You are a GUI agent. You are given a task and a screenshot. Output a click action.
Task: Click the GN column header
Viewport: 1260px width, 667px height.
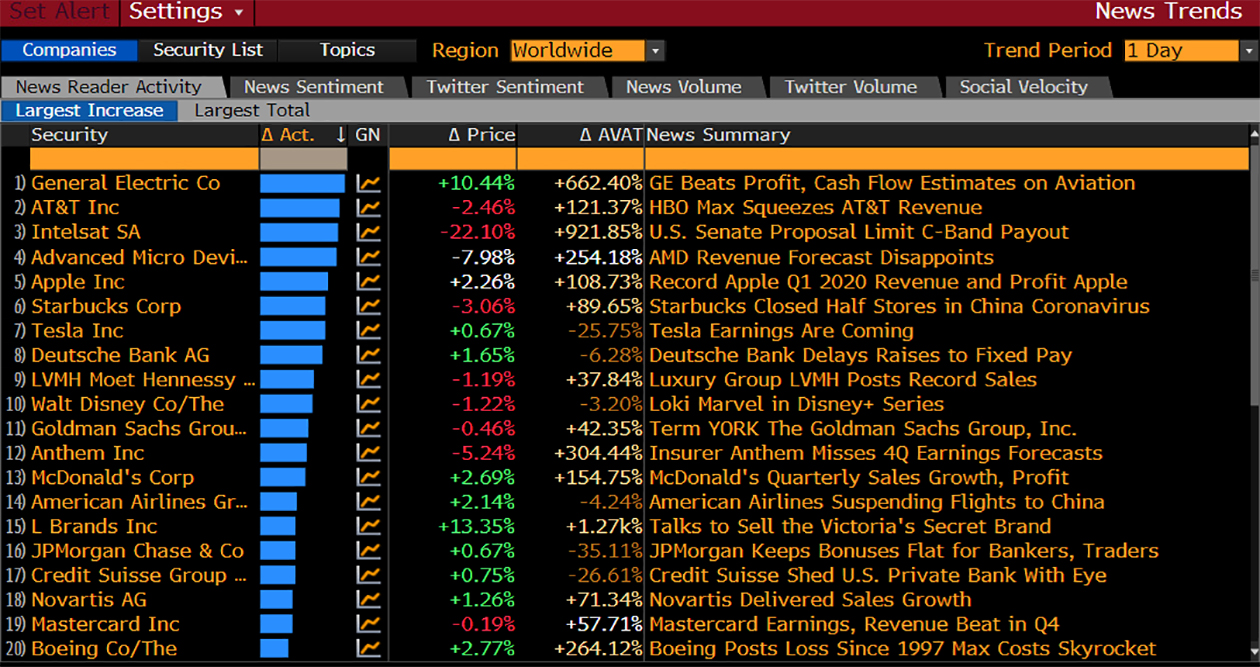[368, 135]
